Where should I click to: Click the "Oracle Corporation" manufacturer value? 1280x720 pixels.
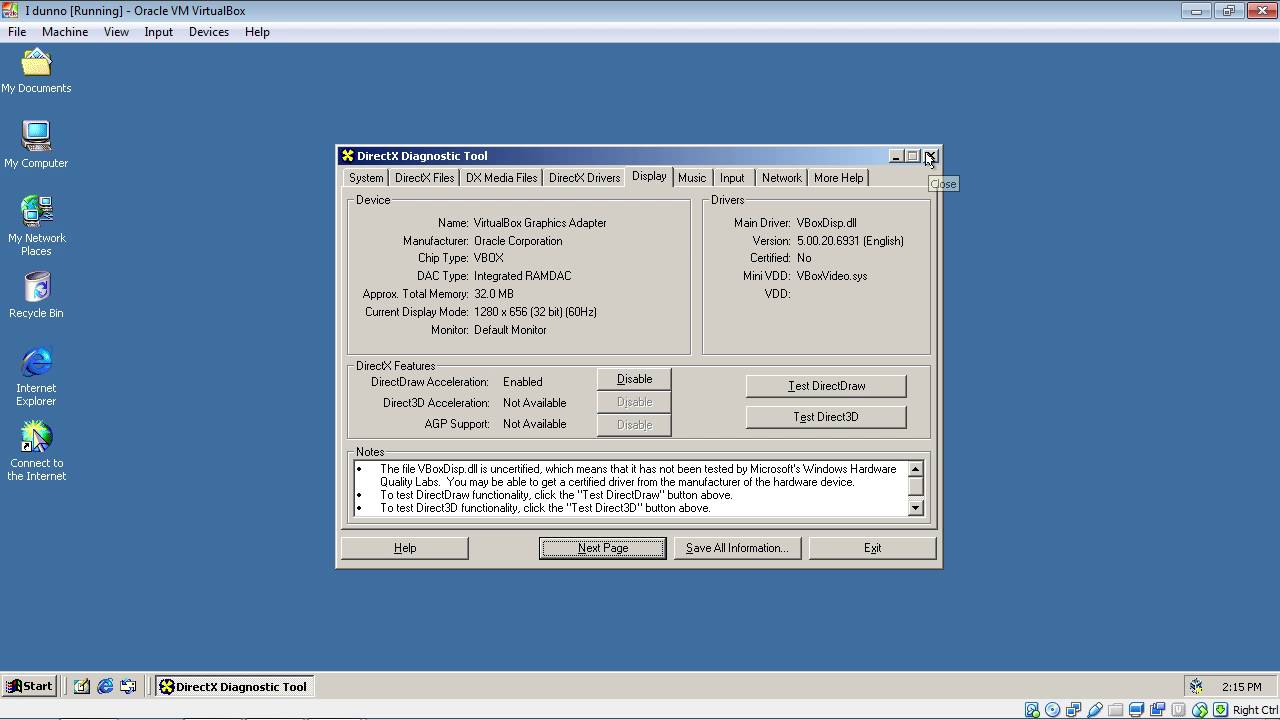(518, 241)
